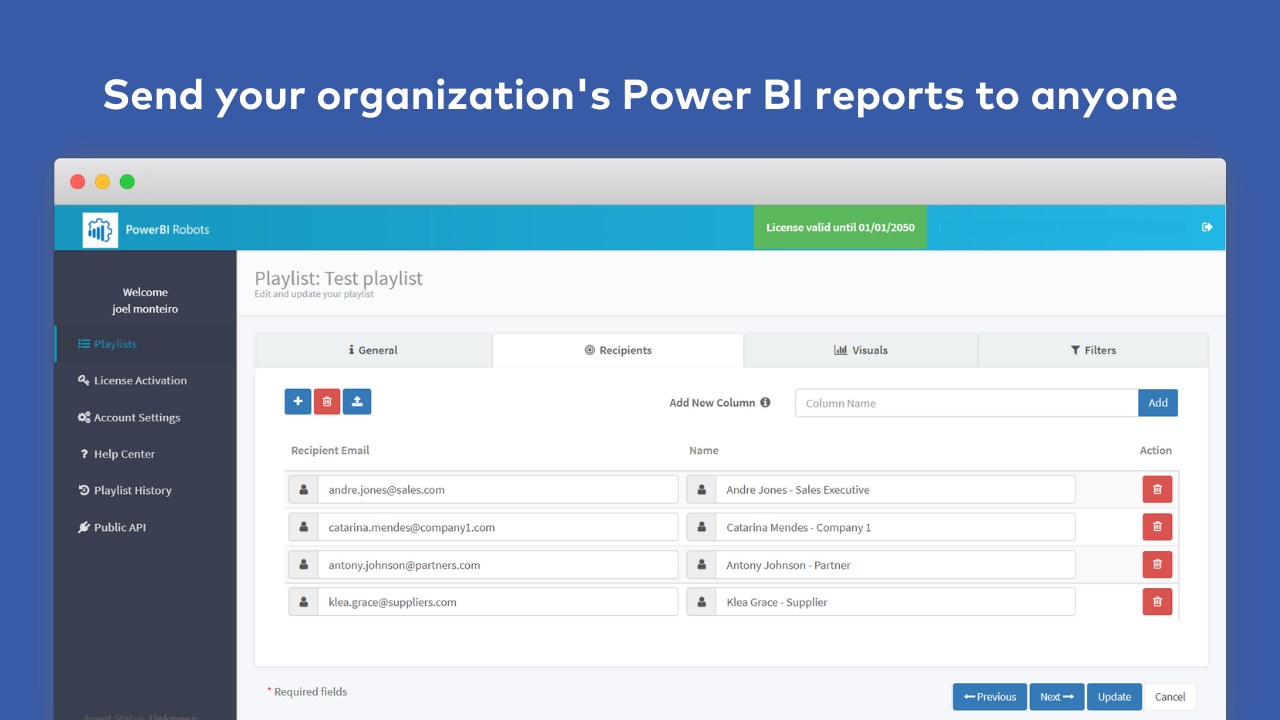Image resolution: width=1280 pixels, height=720 pixels.
Task: Click user icon beside Catarina Mendes name
Action: (701, 527)
